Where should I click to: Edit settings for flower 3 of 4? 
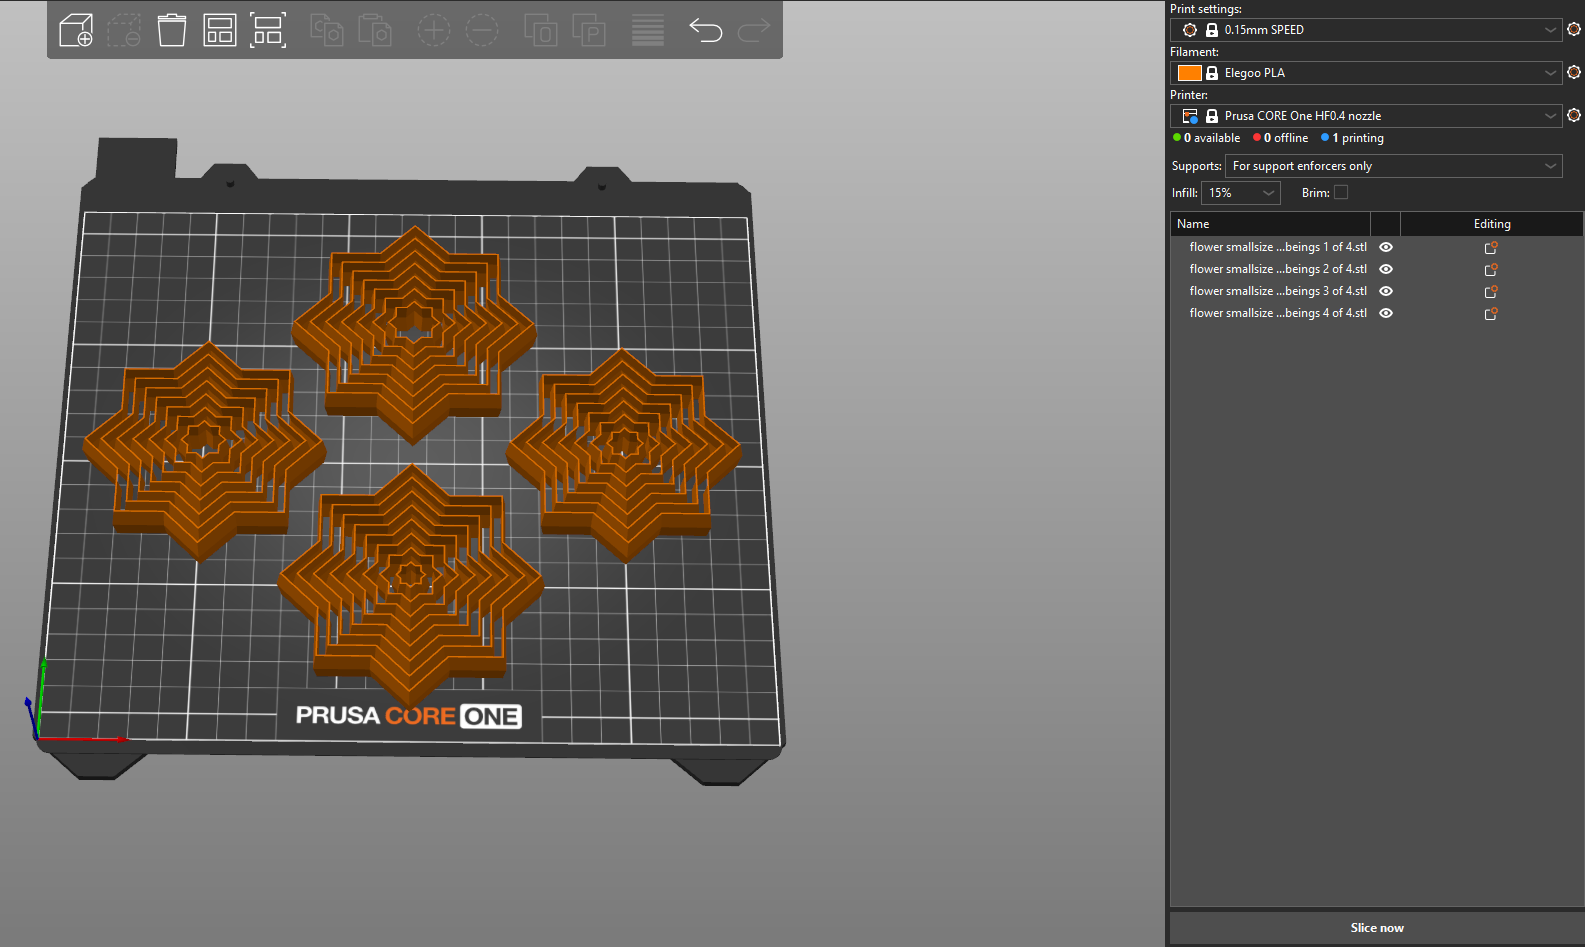pos(1491,291)
